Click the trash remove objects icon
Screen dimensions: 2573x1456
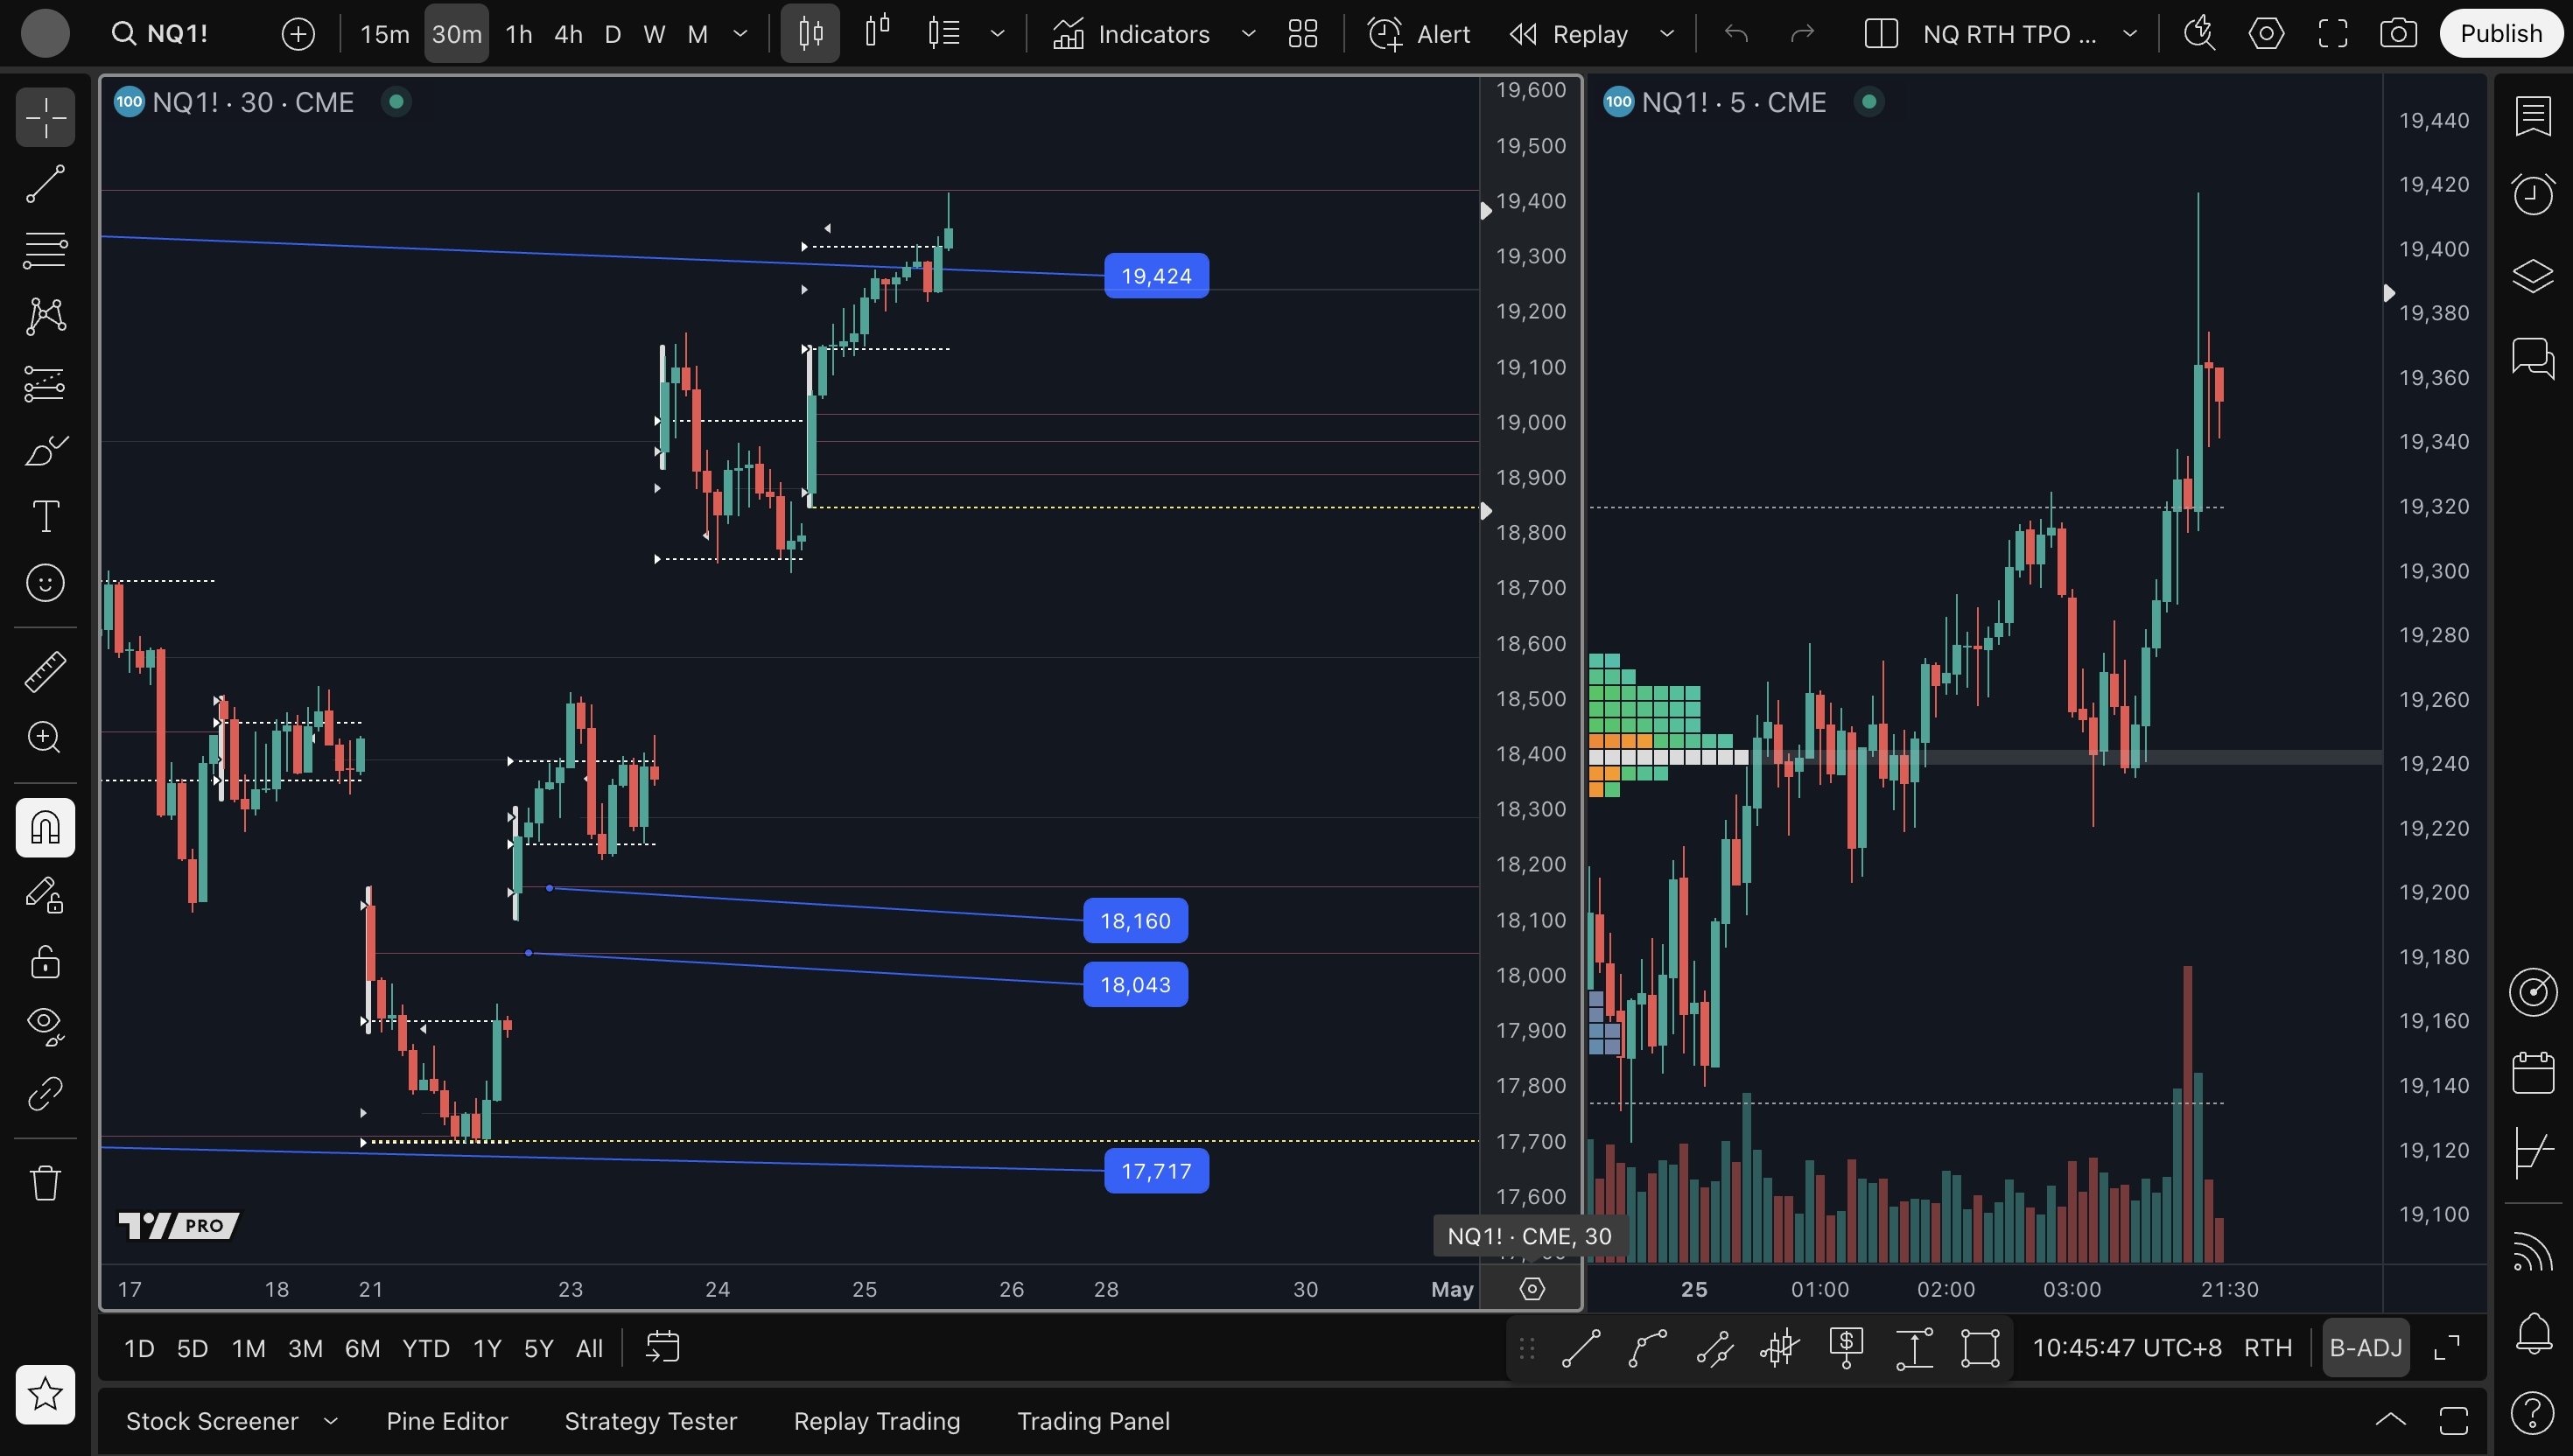coord(45,1183)
